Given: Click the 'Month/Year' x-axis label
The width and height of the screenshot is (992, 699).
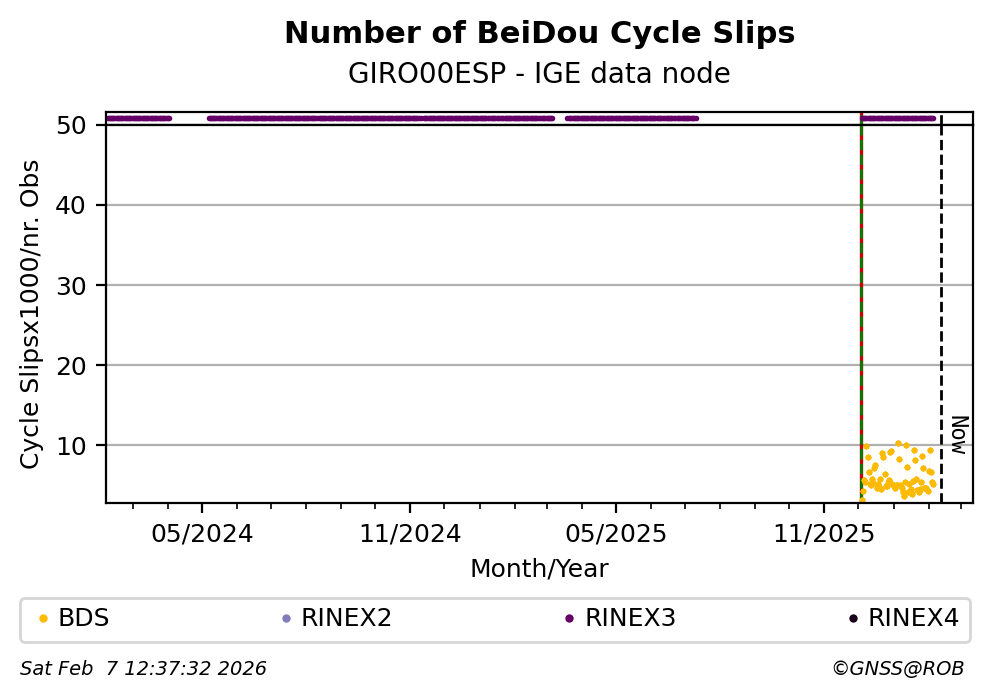Looking at the screenshot, I should [539, 569].
